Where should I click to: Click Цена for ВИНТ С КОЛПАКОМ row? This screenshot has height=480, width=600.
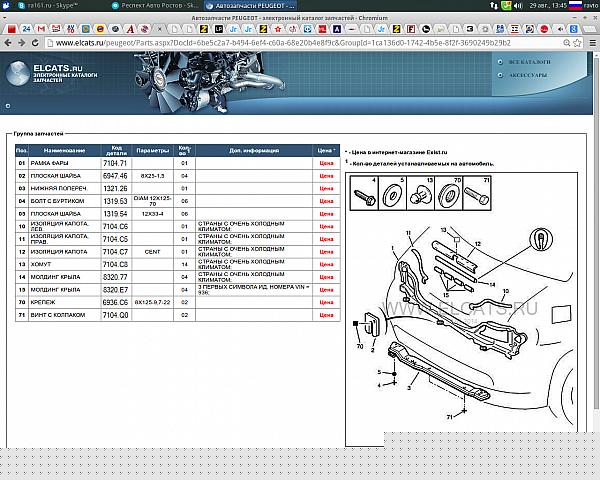(326, 315)
